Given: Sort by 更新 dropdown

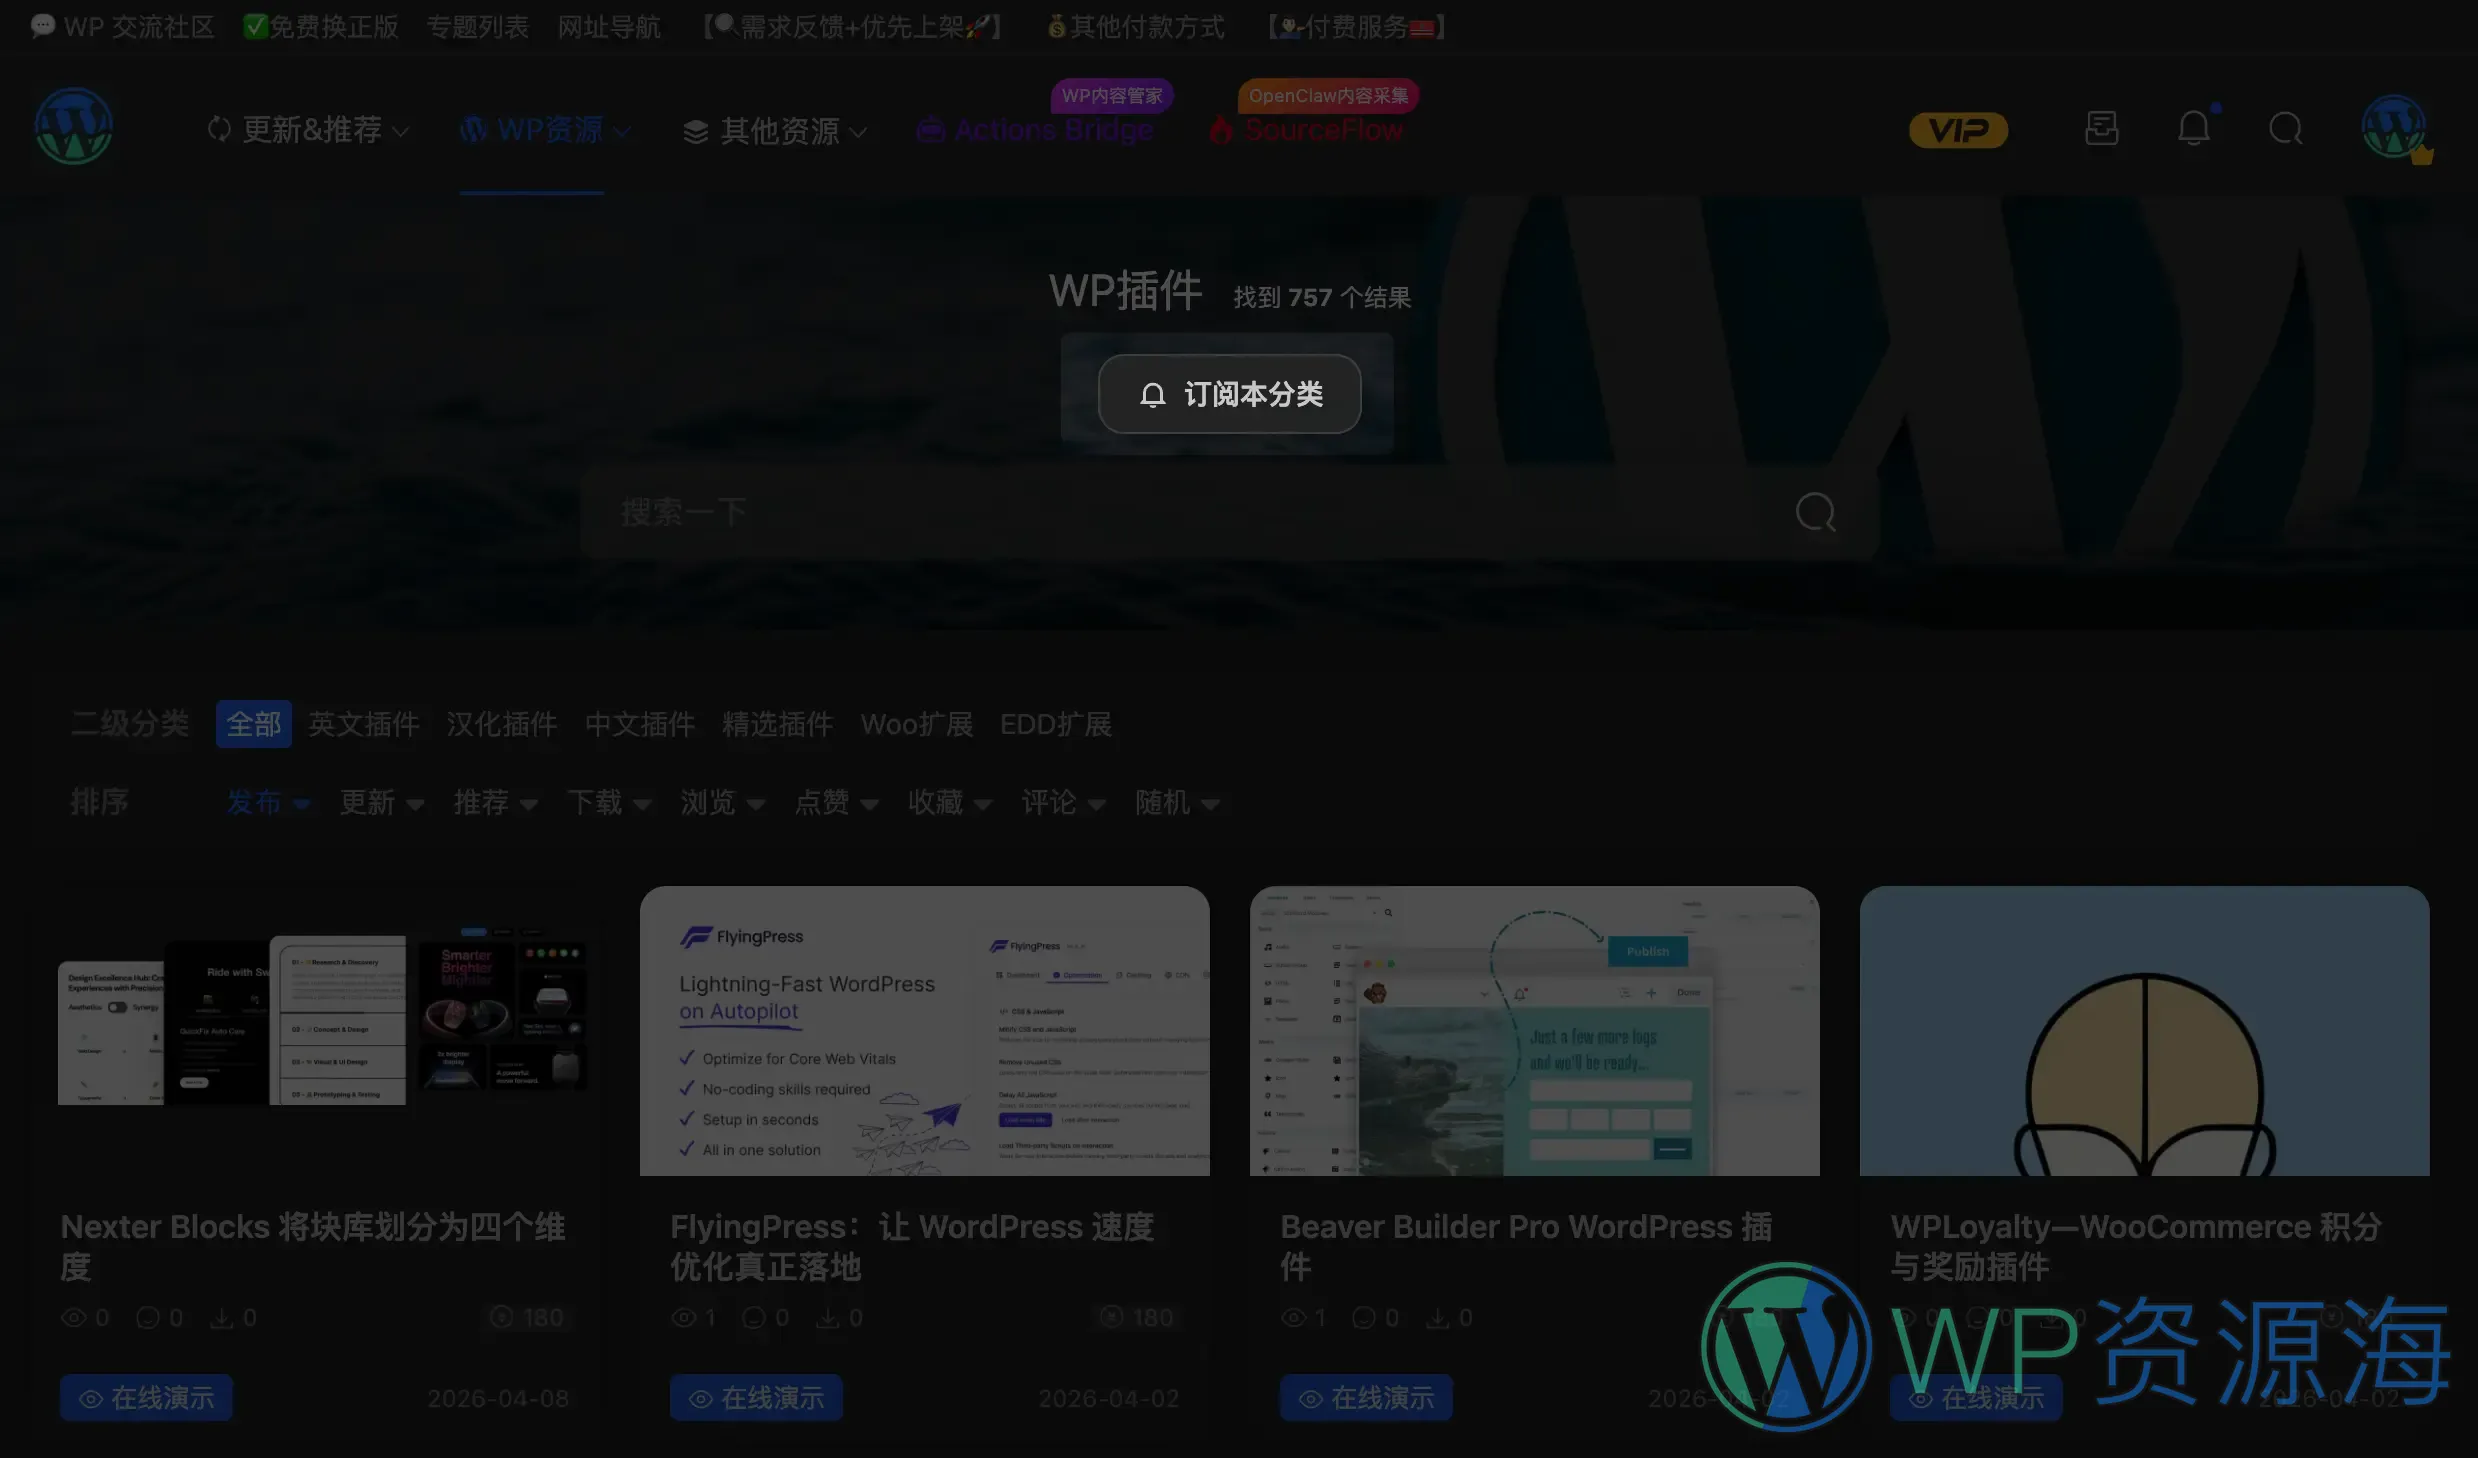Looking at the screenshot, I should (x=383, y=802).
